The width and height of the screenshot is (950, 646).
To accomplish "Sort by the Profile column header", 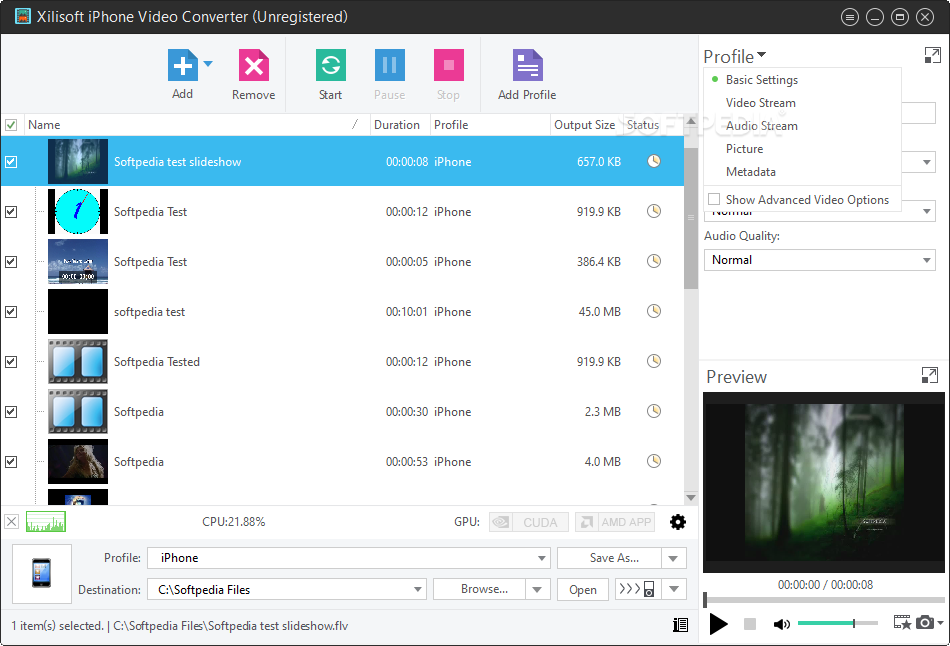I will pyautogui.click(x=490, y=125).
